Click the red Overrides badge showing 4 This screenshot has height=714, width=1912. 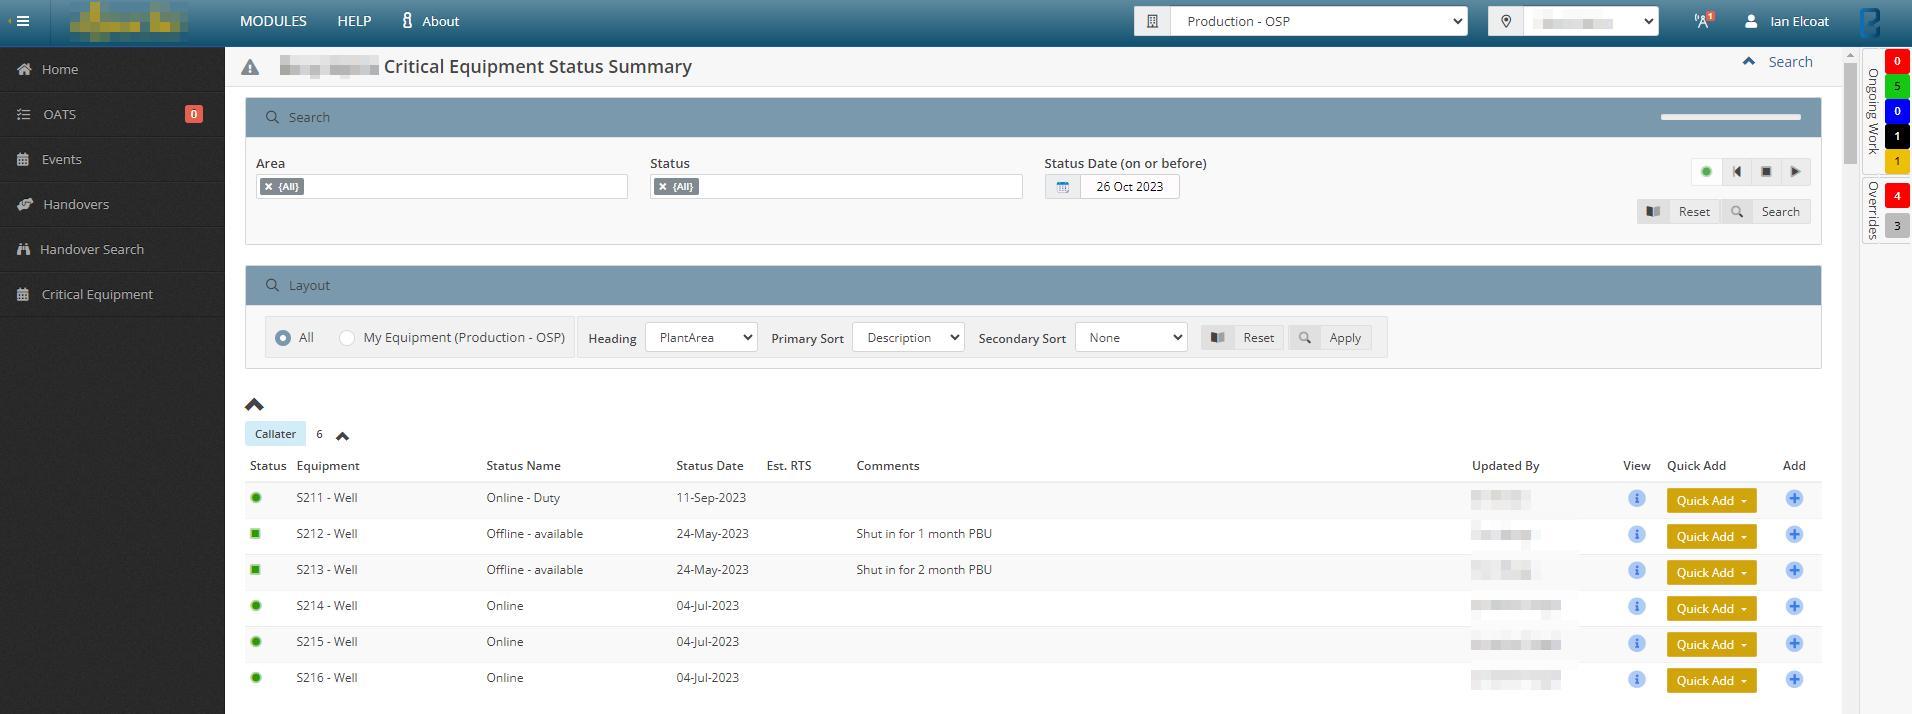click(x=1897, y=196)
